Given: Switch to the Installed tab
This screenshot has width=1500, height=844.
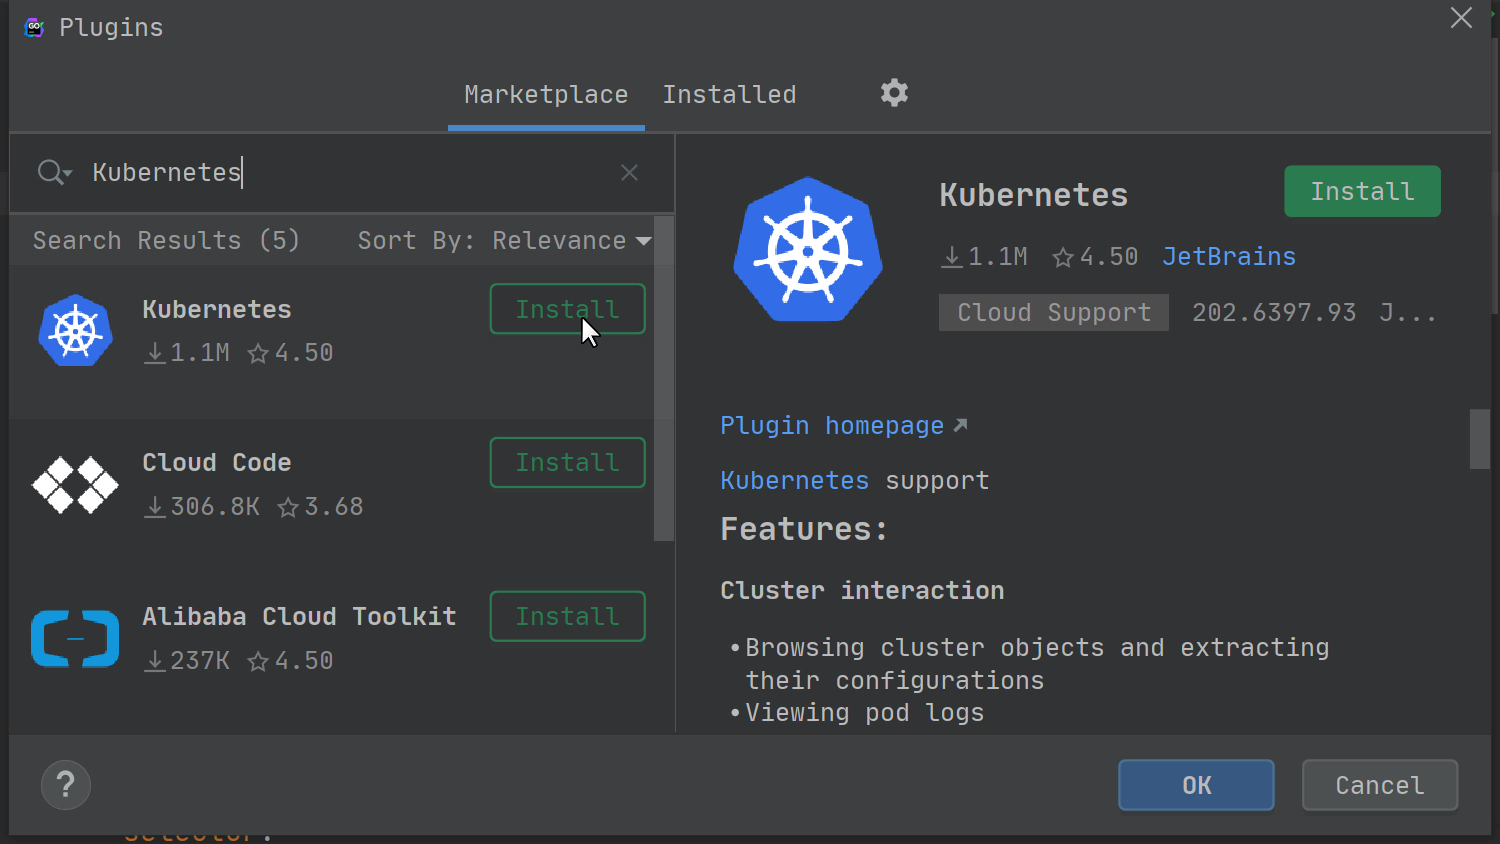Looking at the screenshot, I should click(729, 94).
